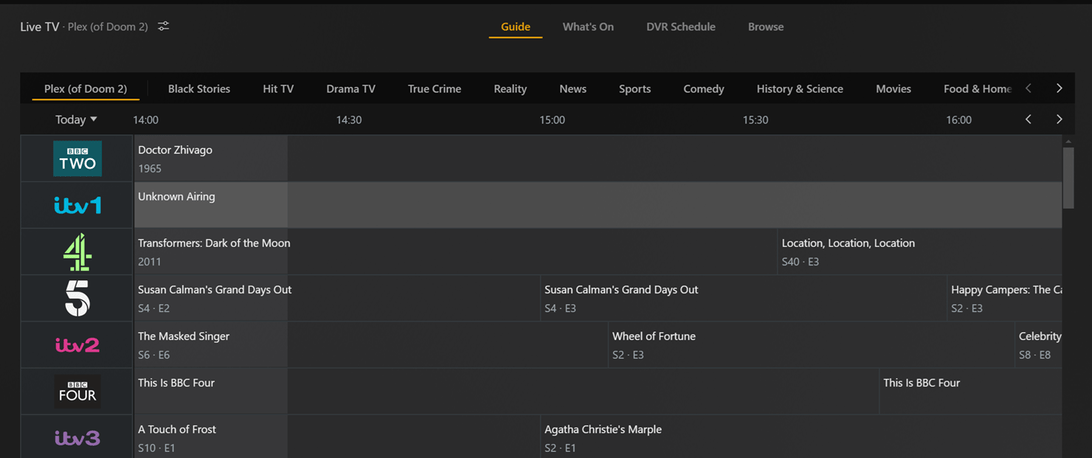Open the DVR Schedule tab

click(x=680, y=27)
